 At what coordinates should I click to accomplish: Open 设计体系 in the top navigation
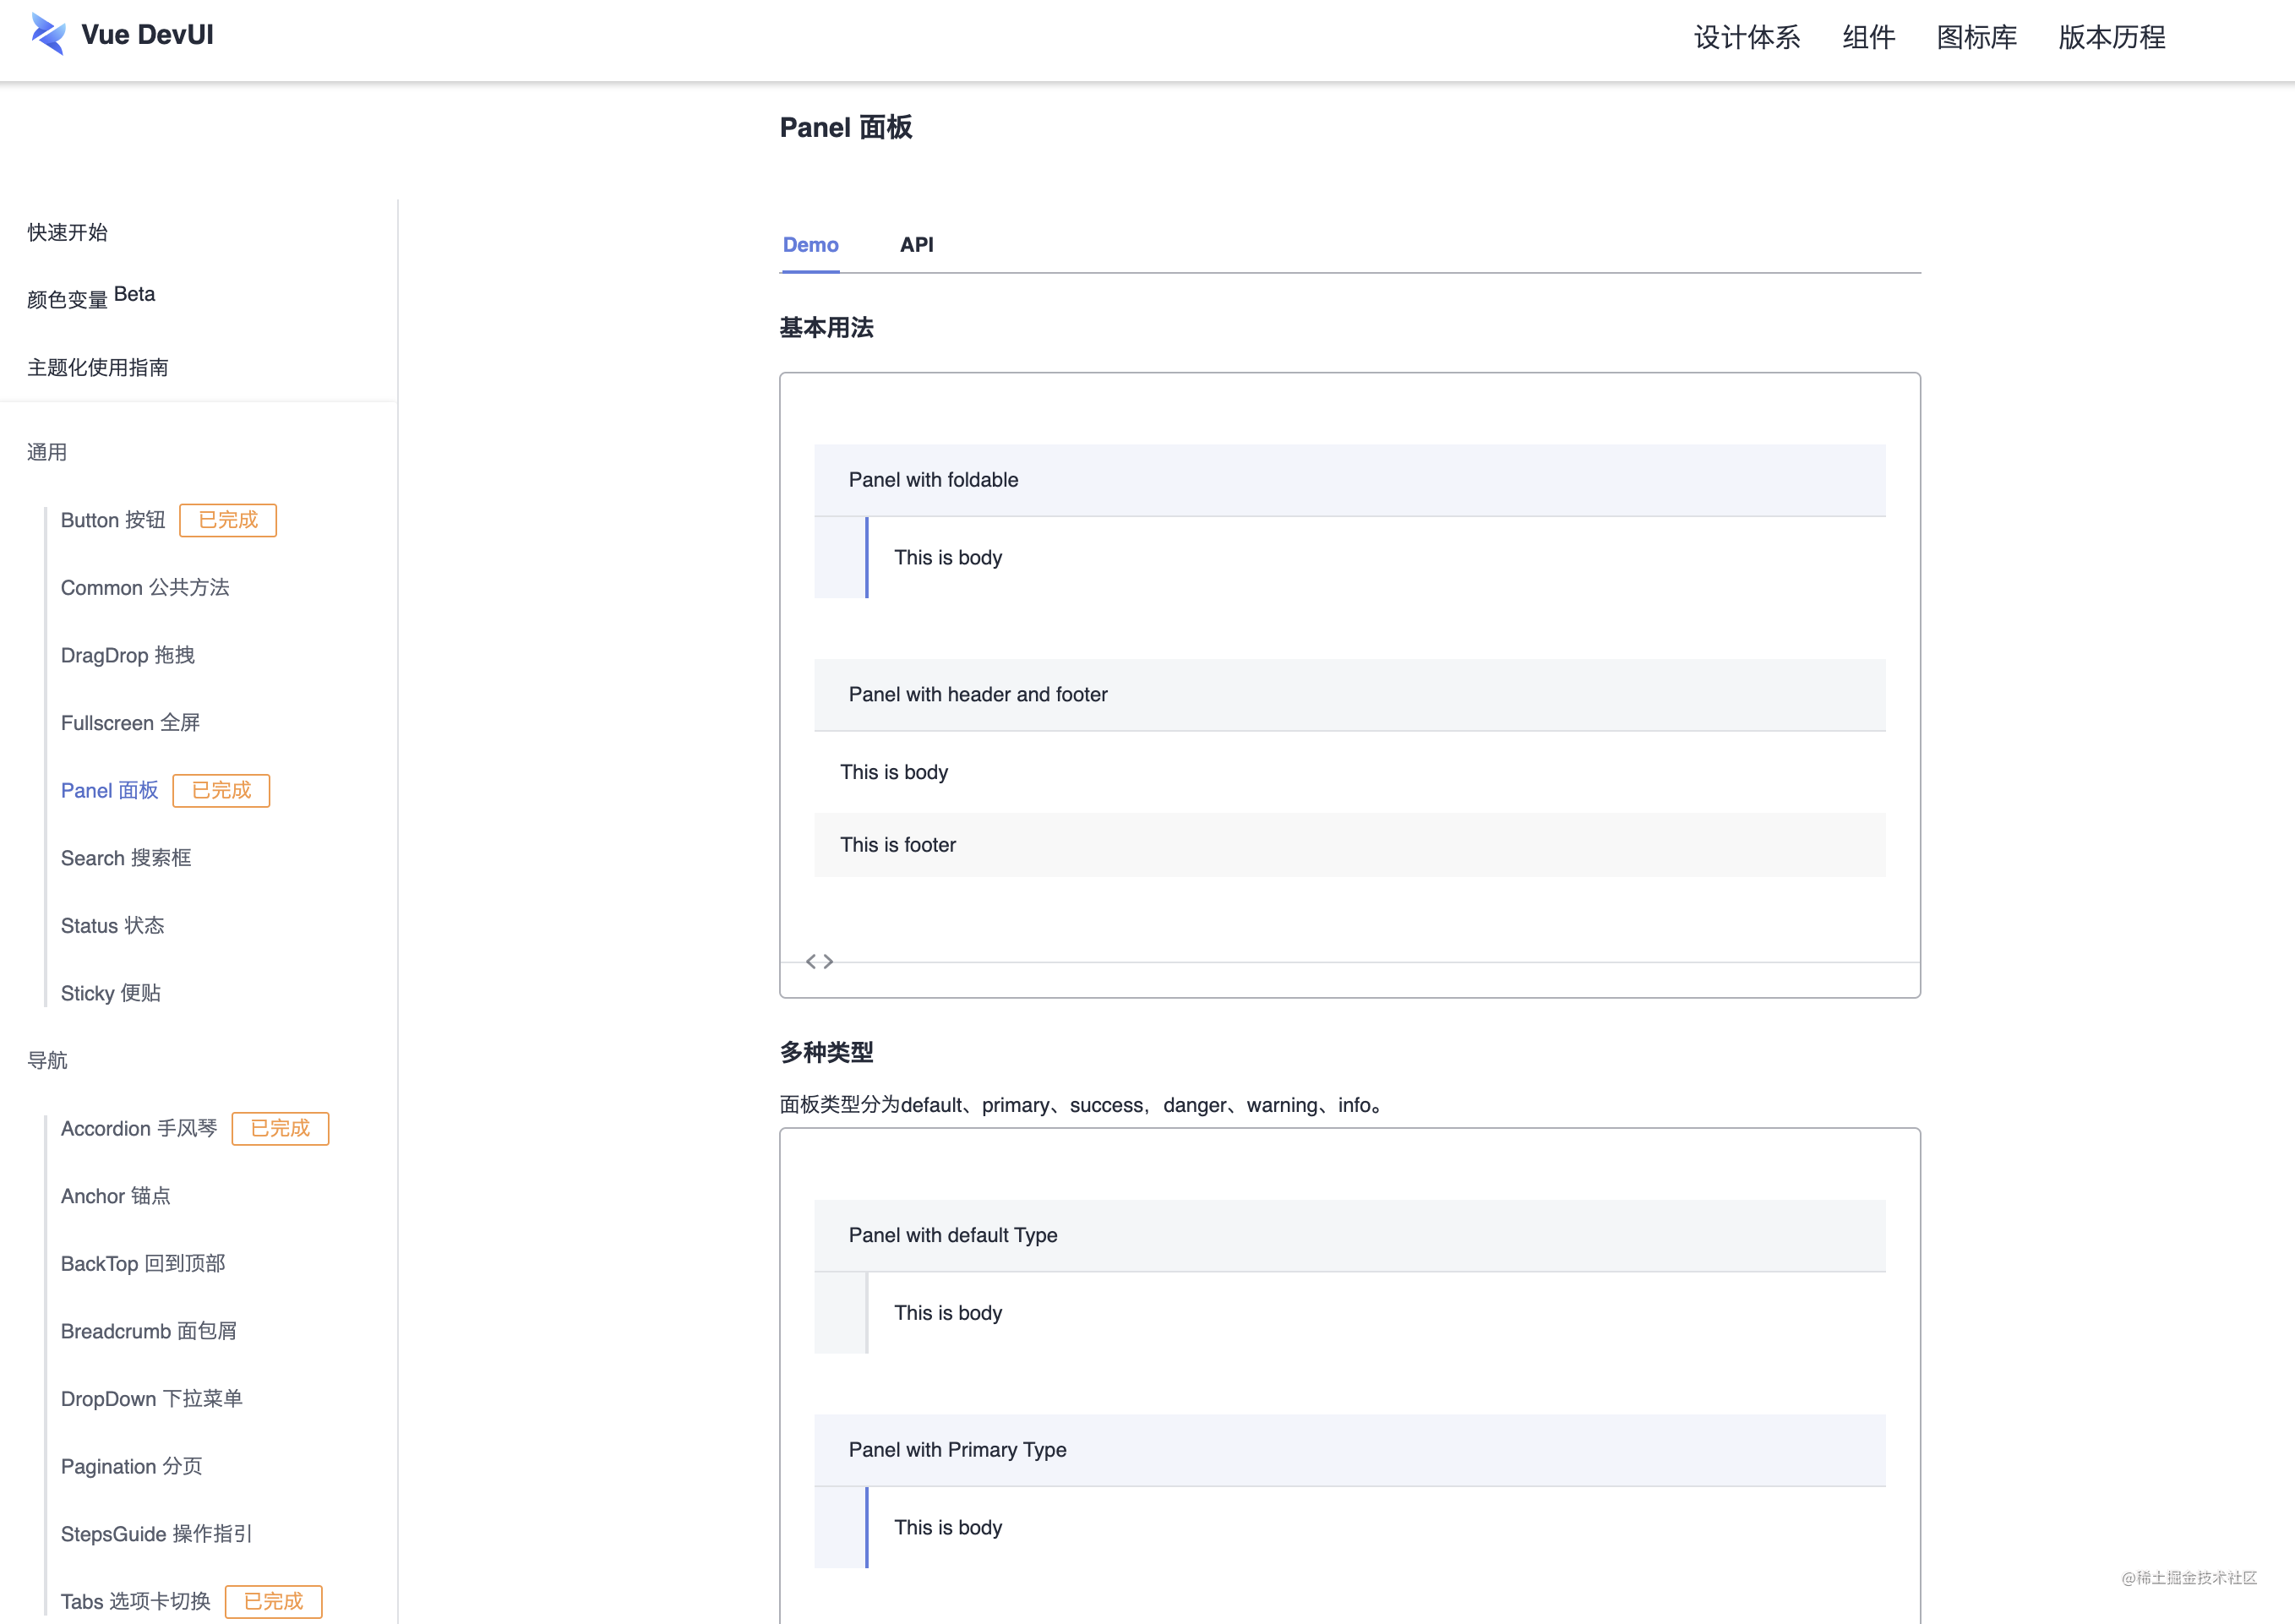click(1747, 38)
